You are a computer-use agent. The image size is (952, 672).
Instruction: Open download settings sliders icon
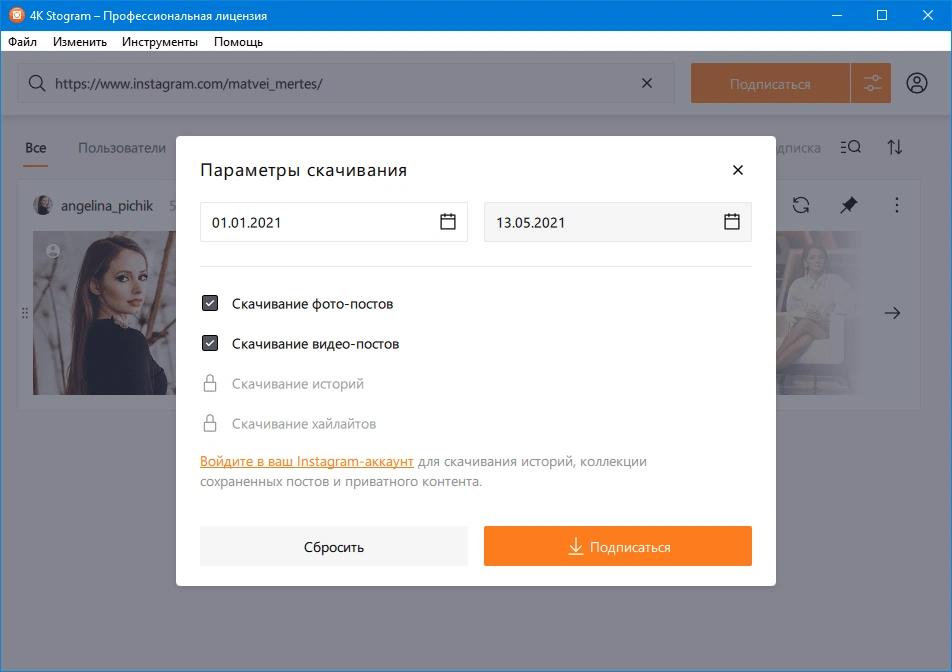click(x=871, y=83)
